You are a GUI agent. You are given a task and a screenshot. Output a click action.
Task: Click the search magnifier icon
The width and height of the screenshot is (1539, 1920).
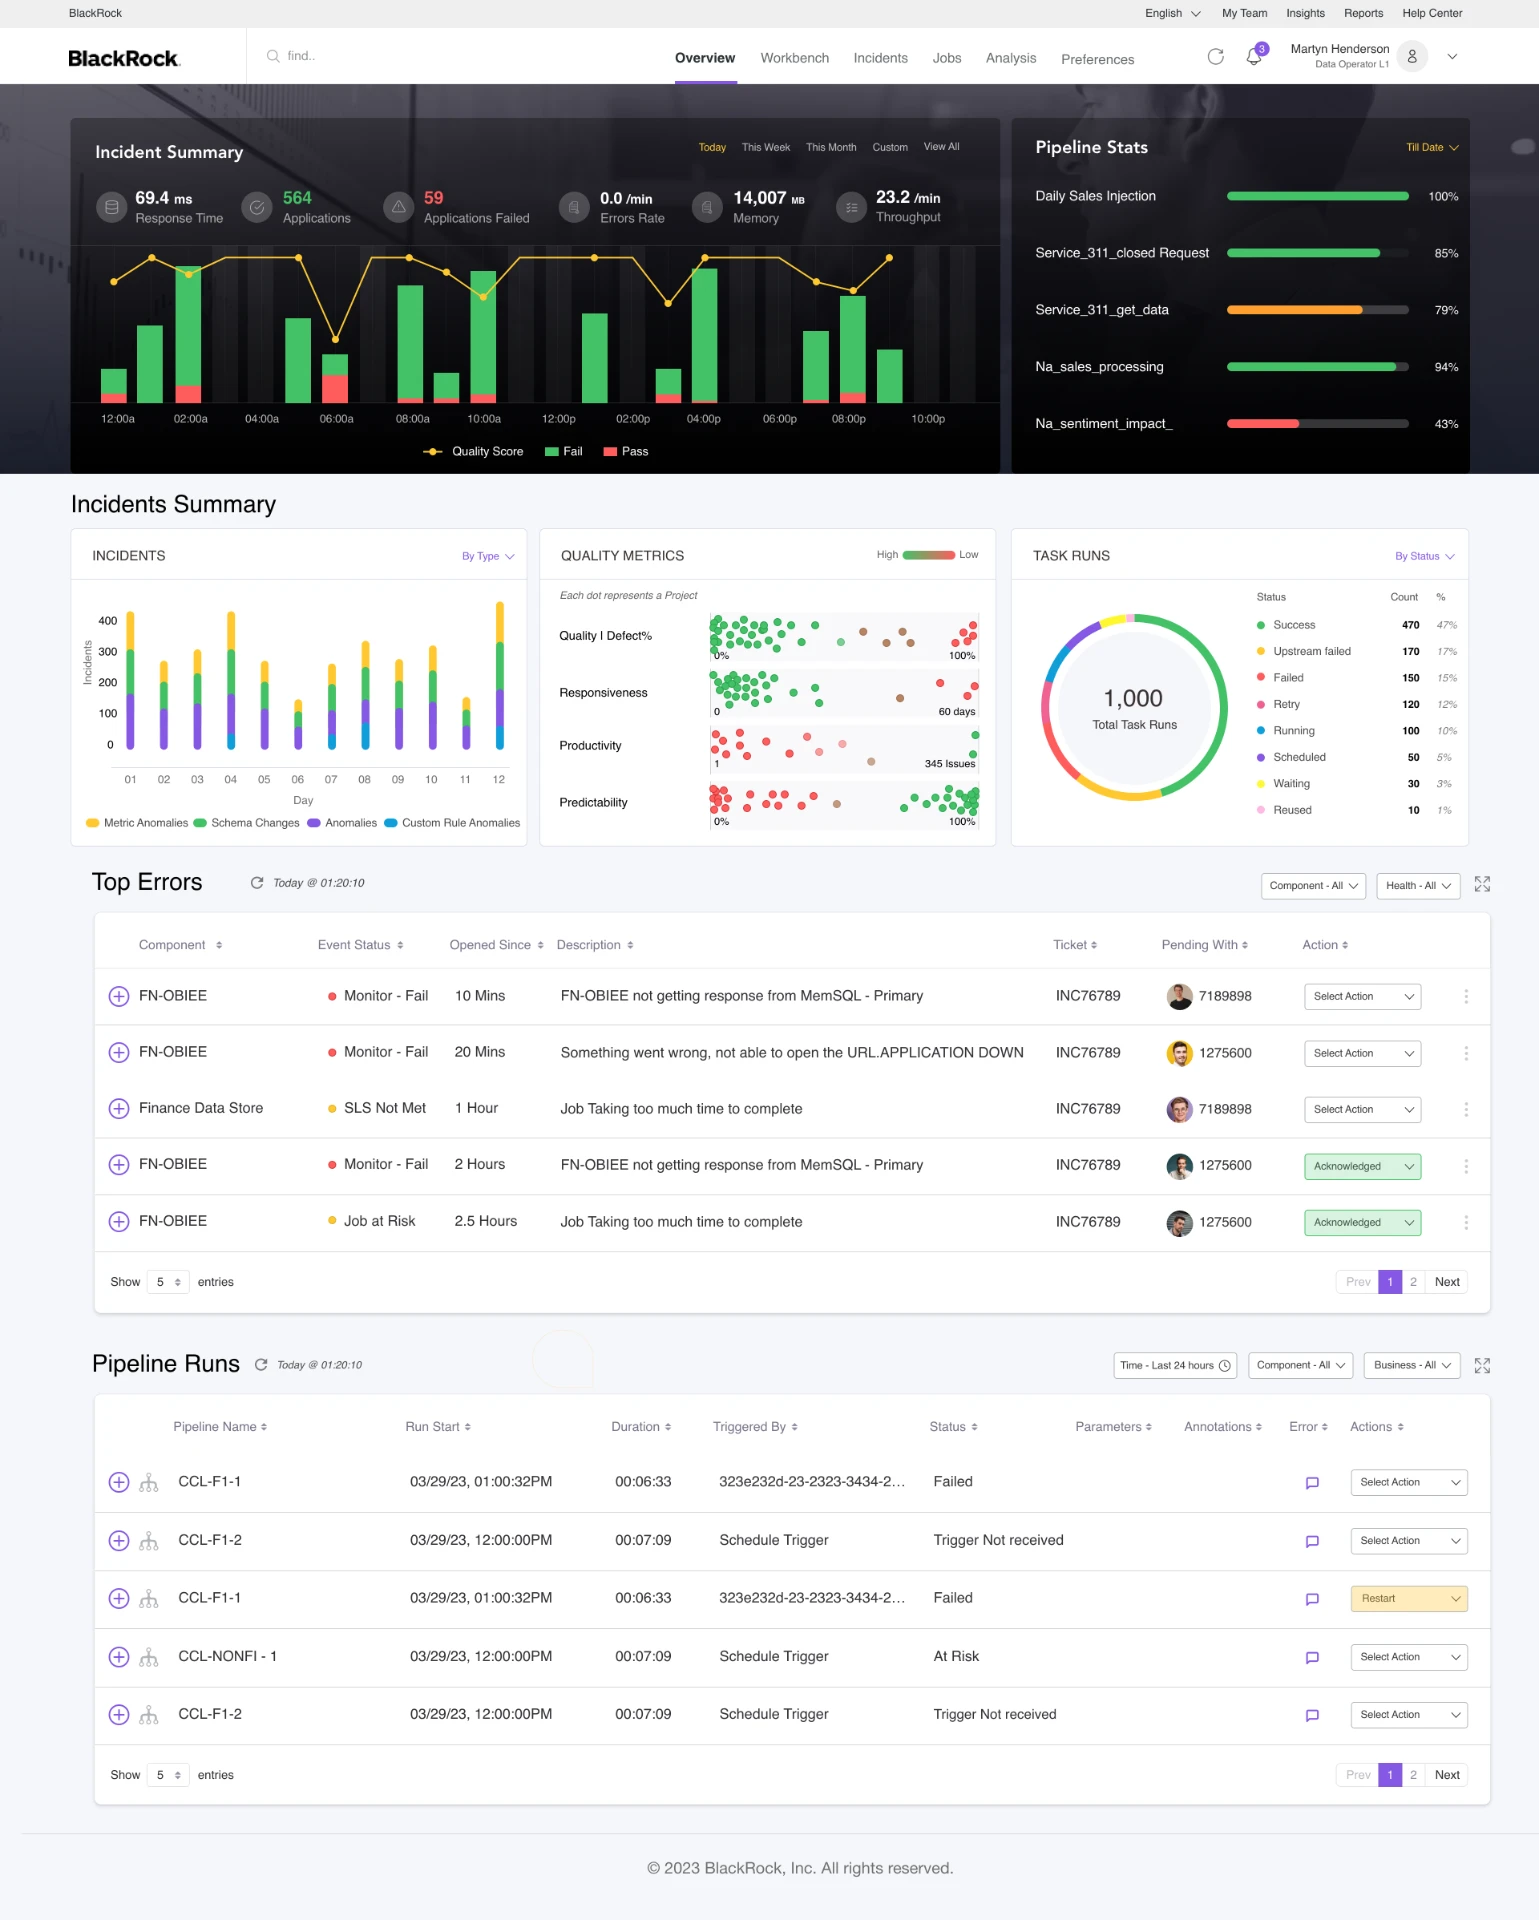[x=272, y=57]
